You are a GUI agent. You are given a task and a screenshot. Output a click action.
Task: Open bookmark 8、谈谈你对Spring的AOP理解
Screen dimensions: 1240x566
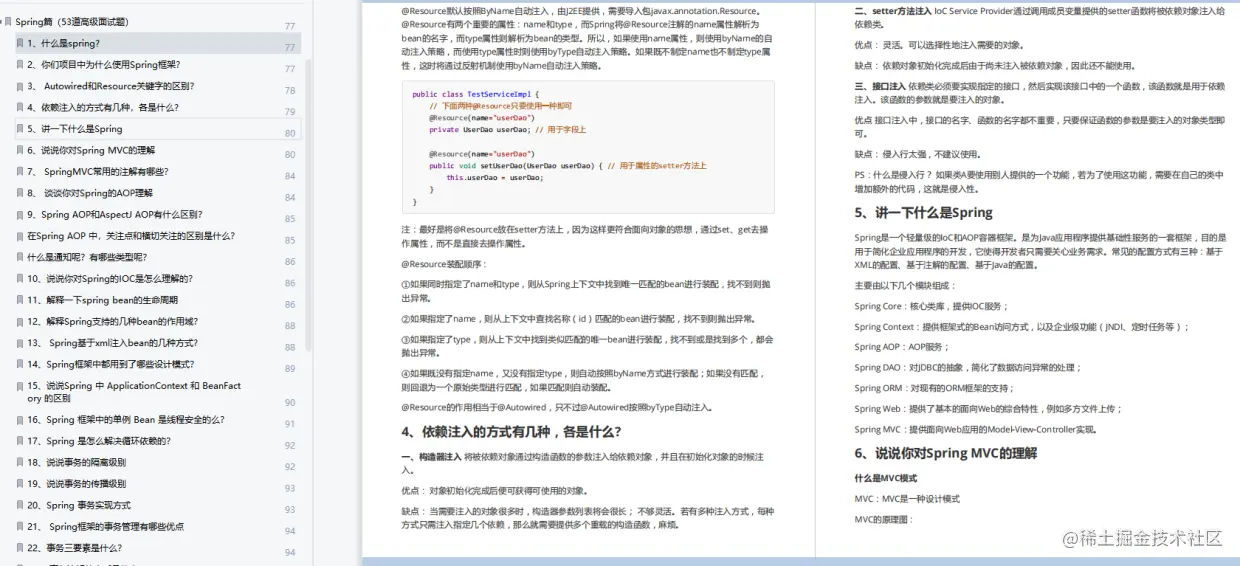coord(90,193)
